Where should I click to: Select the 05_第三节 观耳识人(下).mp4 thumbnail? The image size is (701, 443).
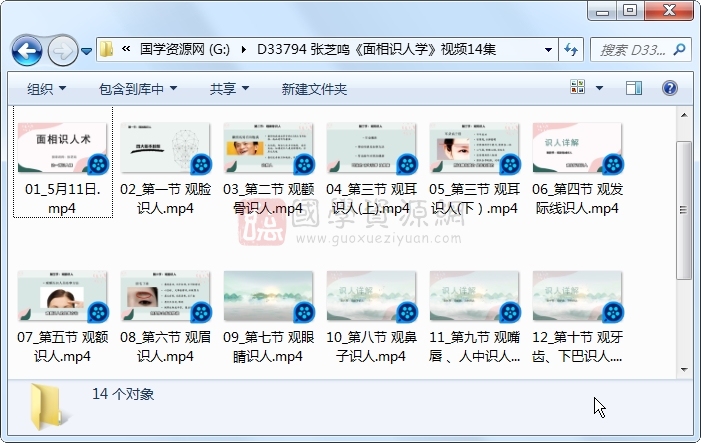coord(474,148)
